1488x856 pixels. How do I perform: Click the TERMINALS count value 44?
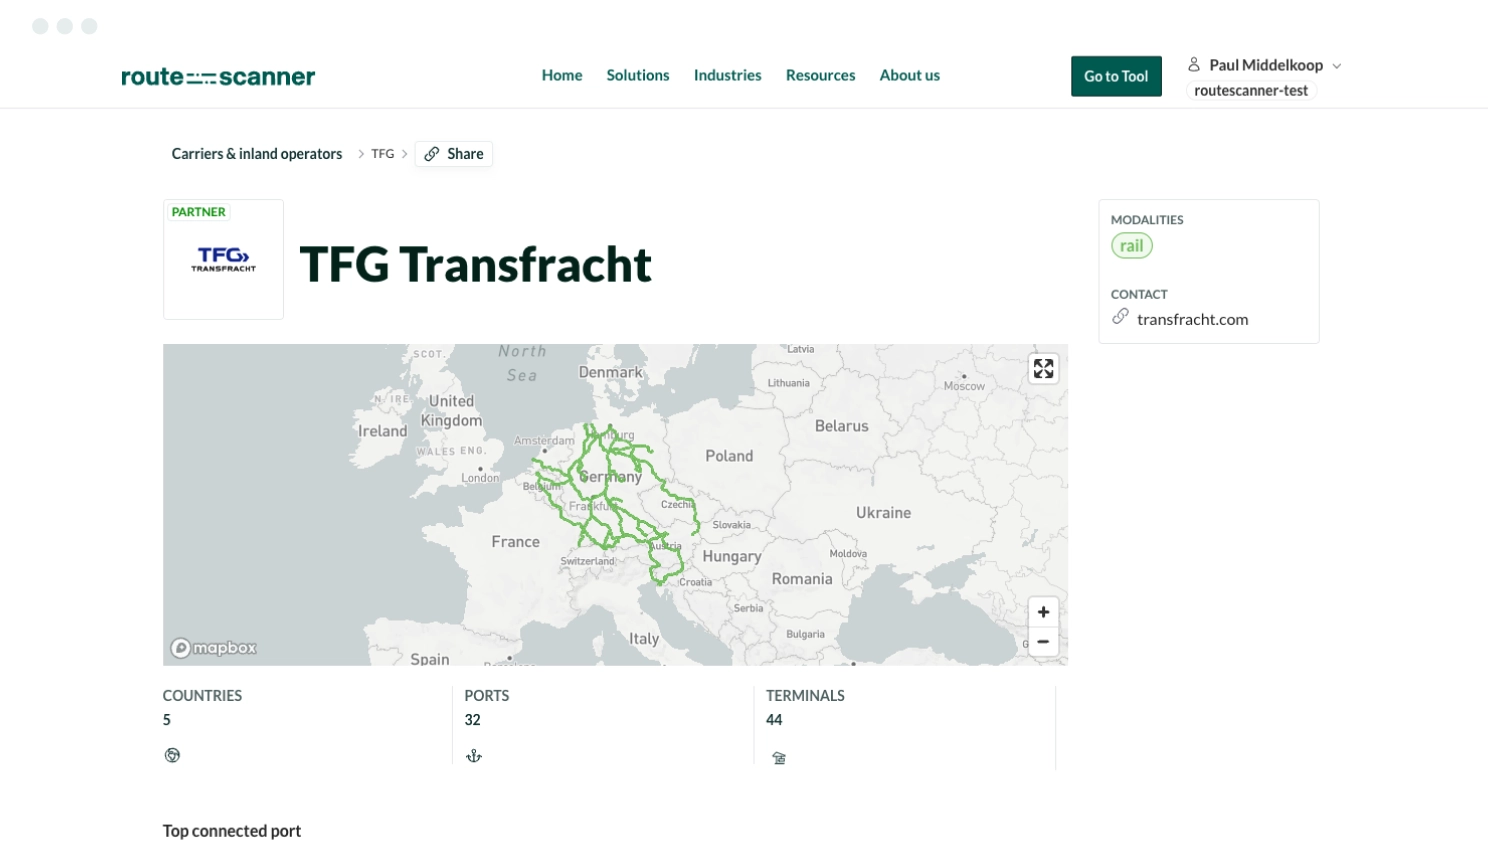(774, 720)
